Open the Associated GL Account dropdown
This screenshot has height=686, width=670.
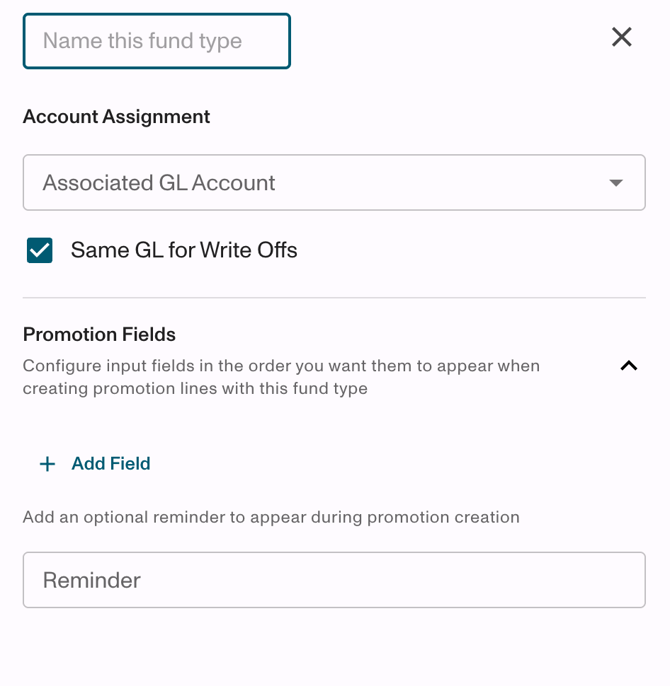pyautogui.click(x=333, y=183)
